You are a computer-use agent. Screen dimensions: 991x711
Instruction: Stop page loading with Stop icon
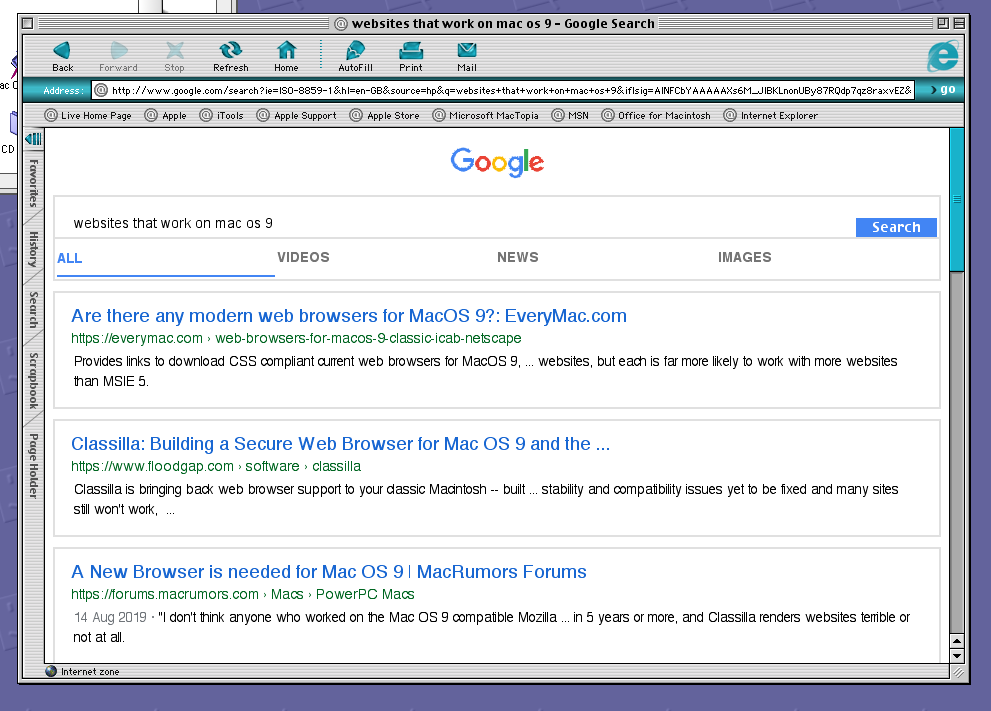174,51
